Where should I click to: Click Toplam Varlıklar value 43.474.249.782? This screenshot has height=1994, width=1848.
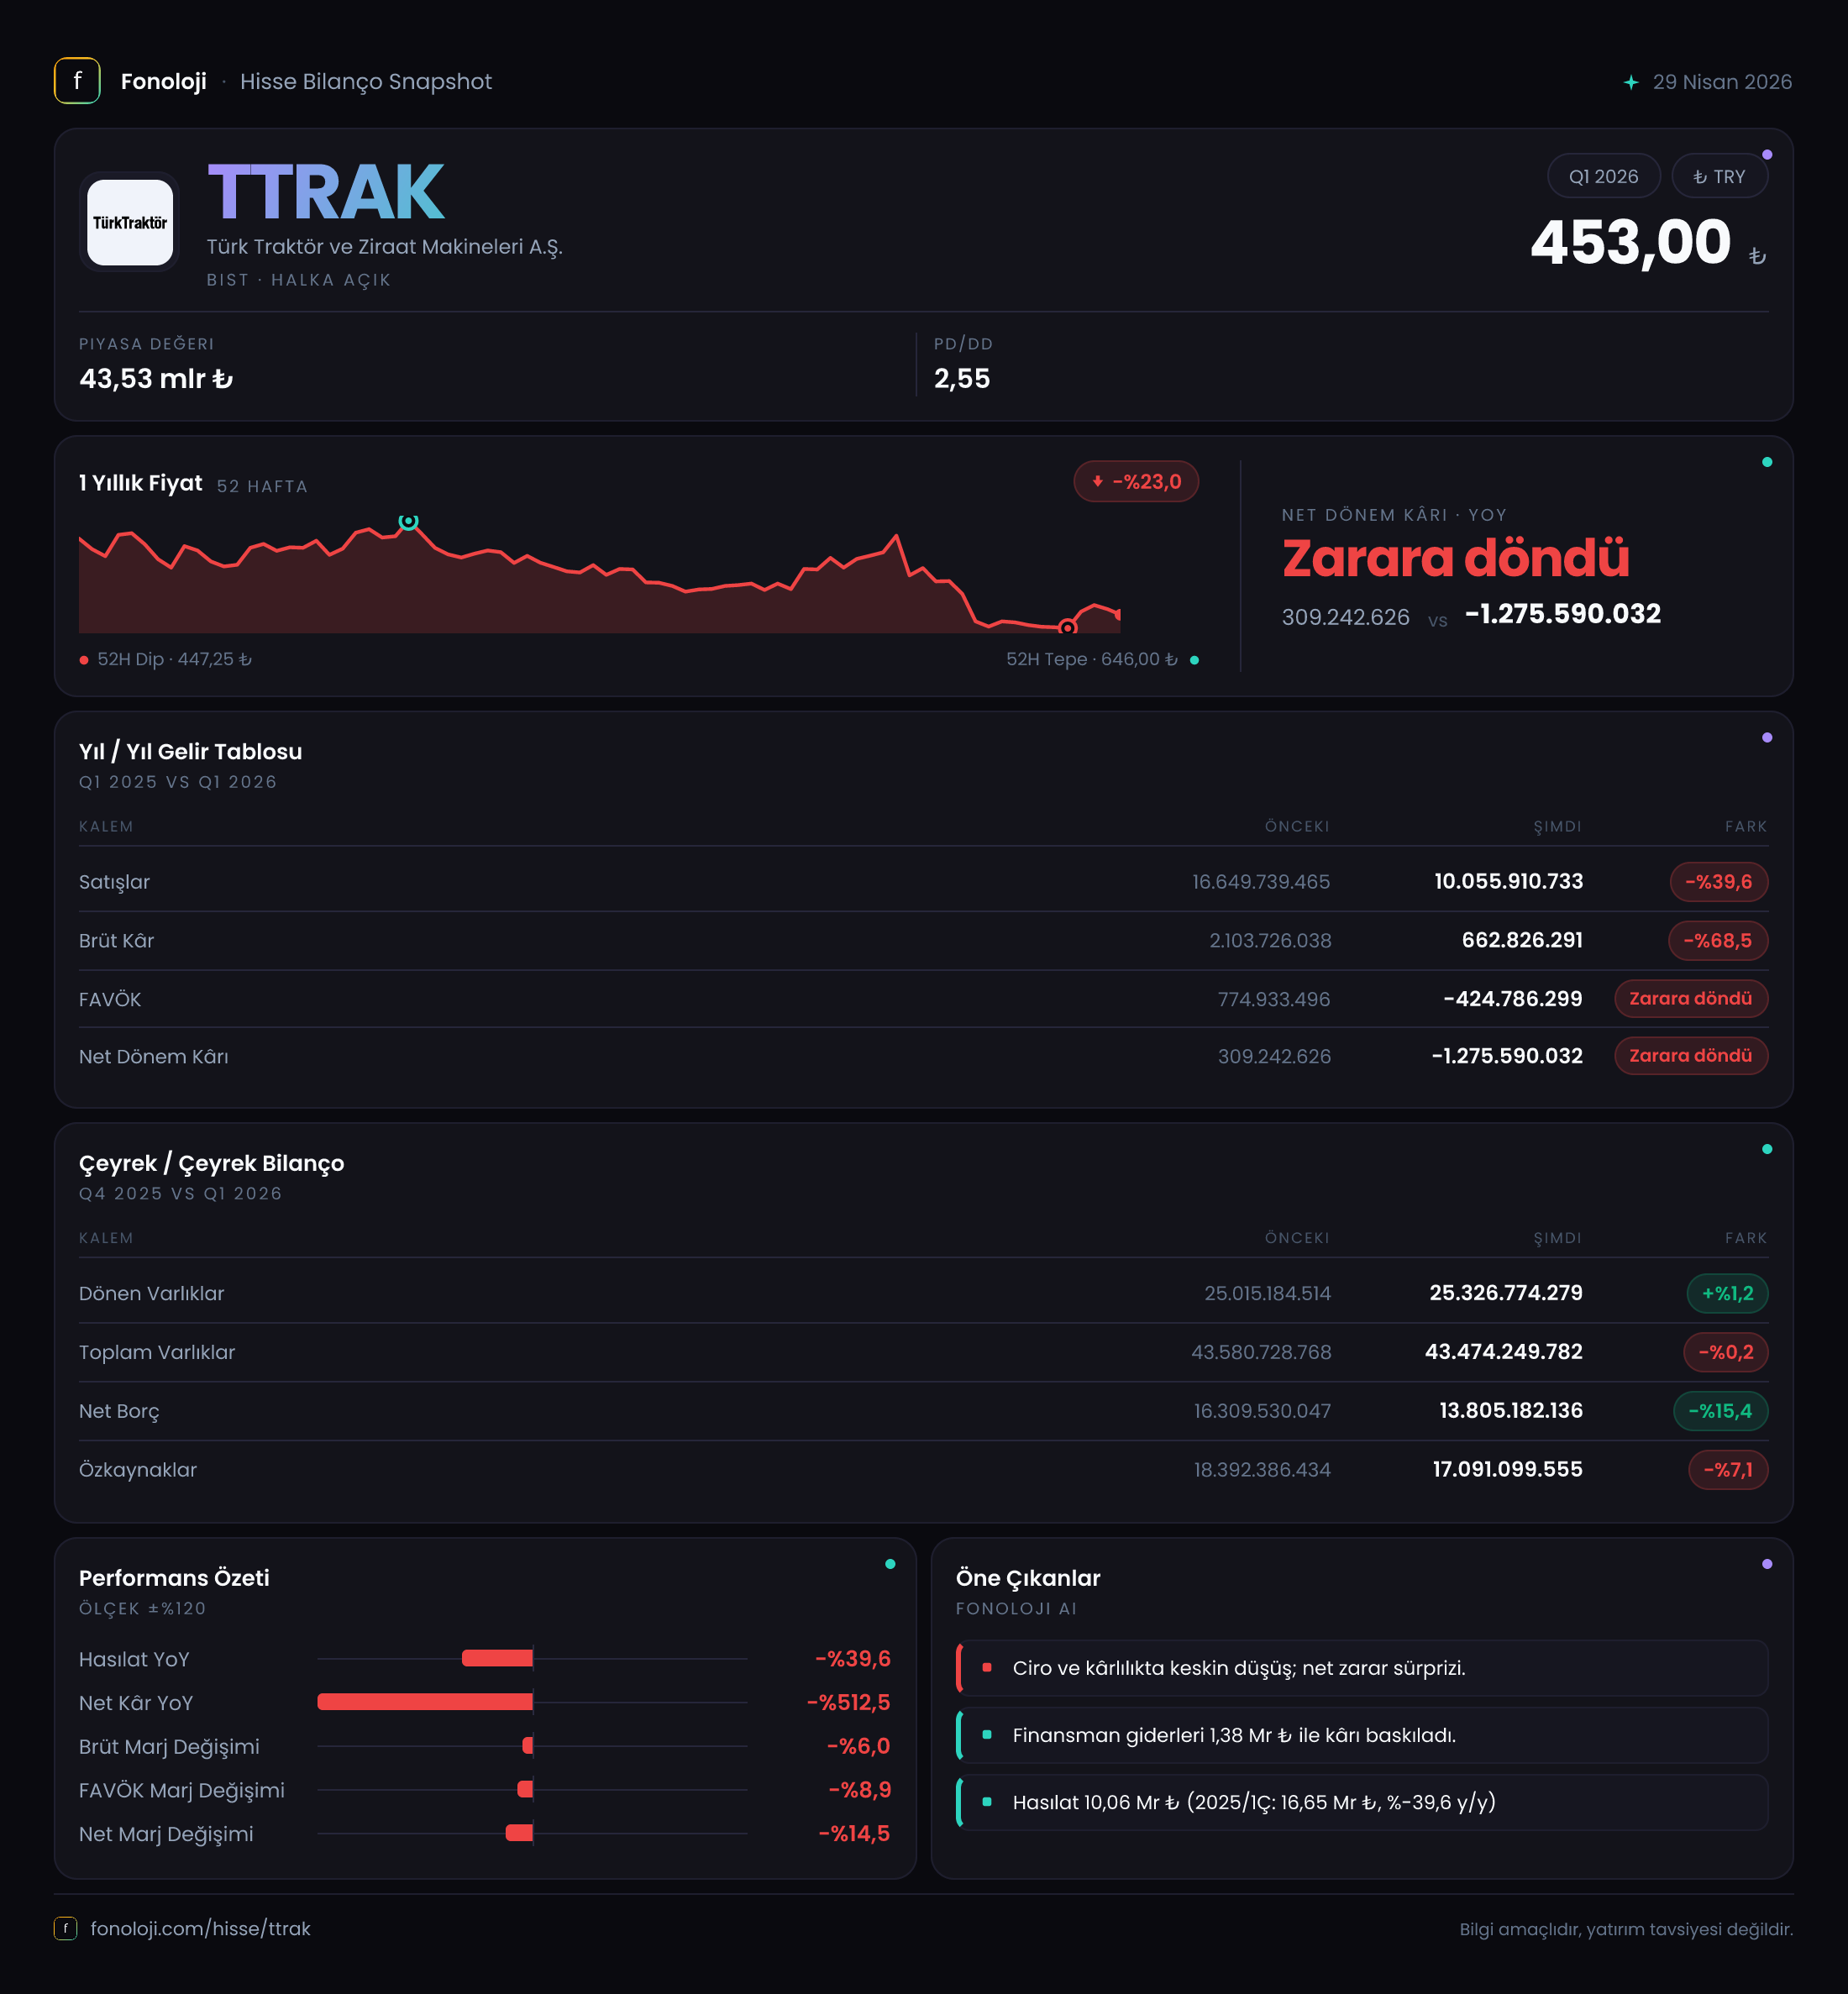pos(1503,1352)
